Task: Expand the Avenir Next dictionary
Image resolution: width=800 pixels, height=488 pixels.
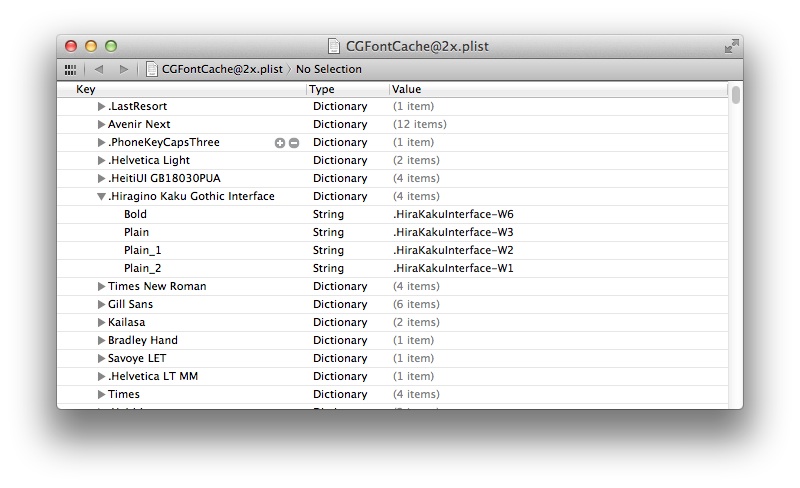Action: point(101,124)
